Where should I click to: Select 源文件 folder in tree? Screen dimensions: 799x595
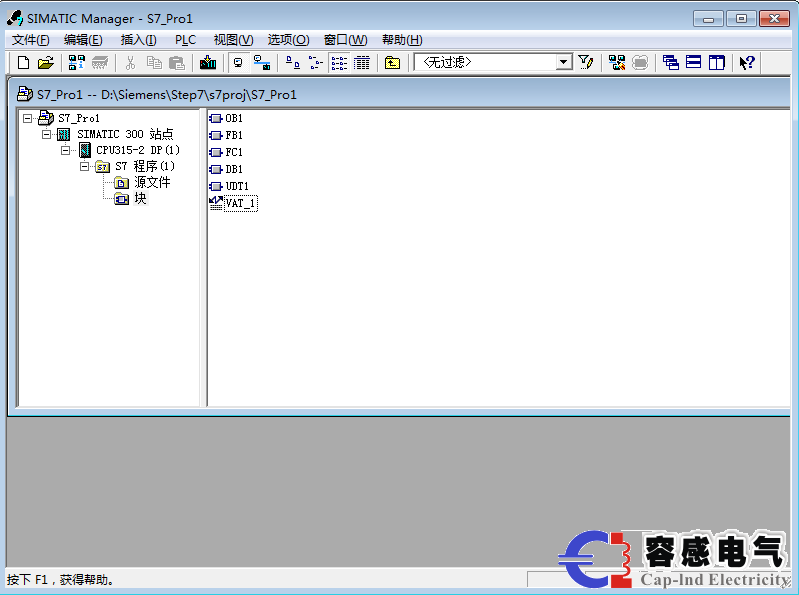[152, 182]
